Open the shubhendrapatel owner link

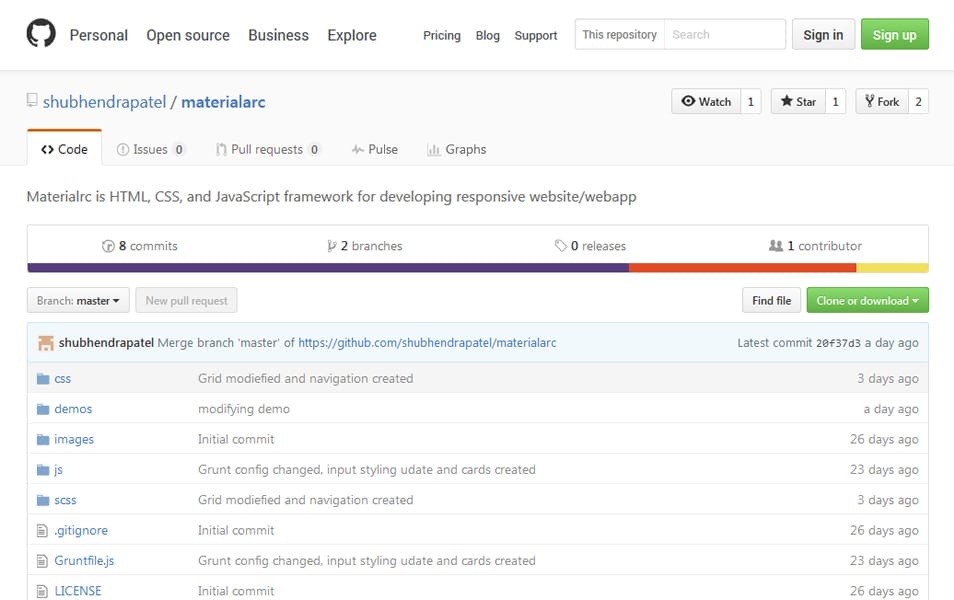[104, 102]
